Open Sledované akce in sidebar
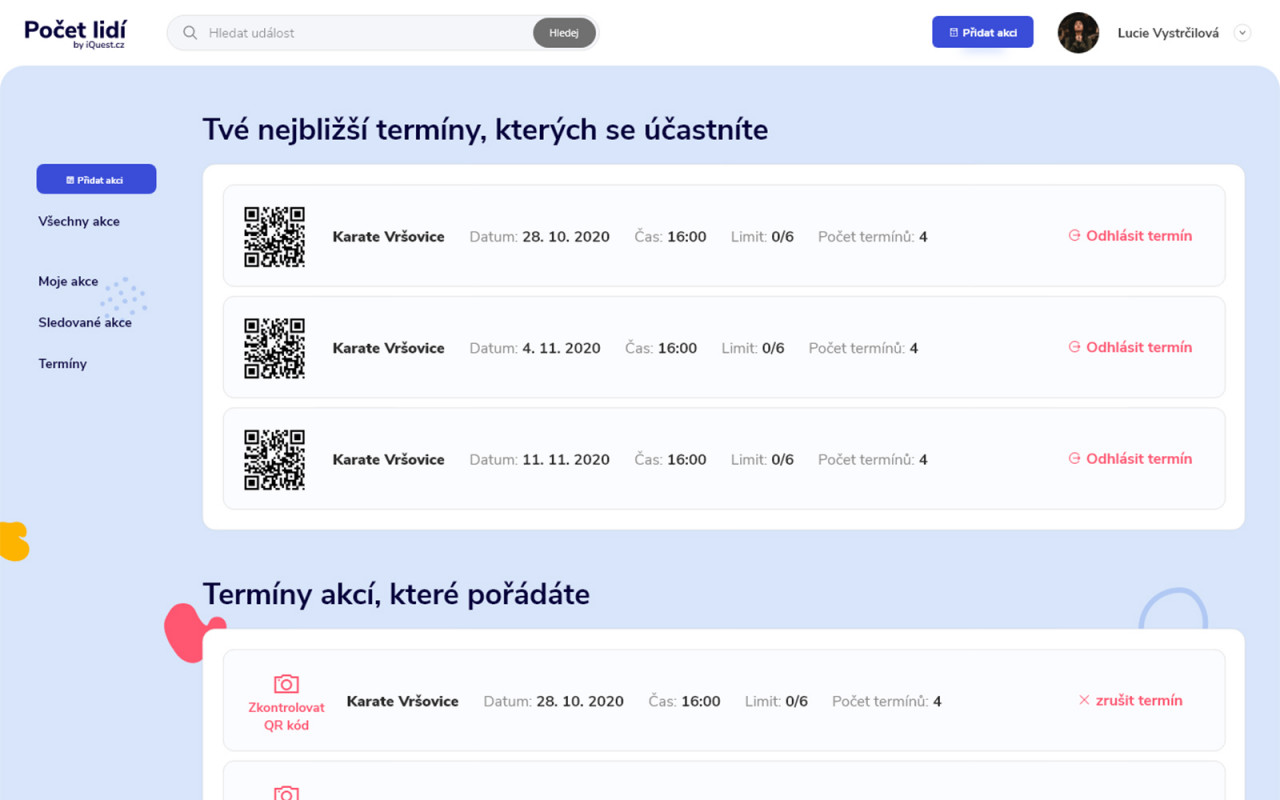The width and height of the screenshot is (1280, 800). (x=85, y=322)
